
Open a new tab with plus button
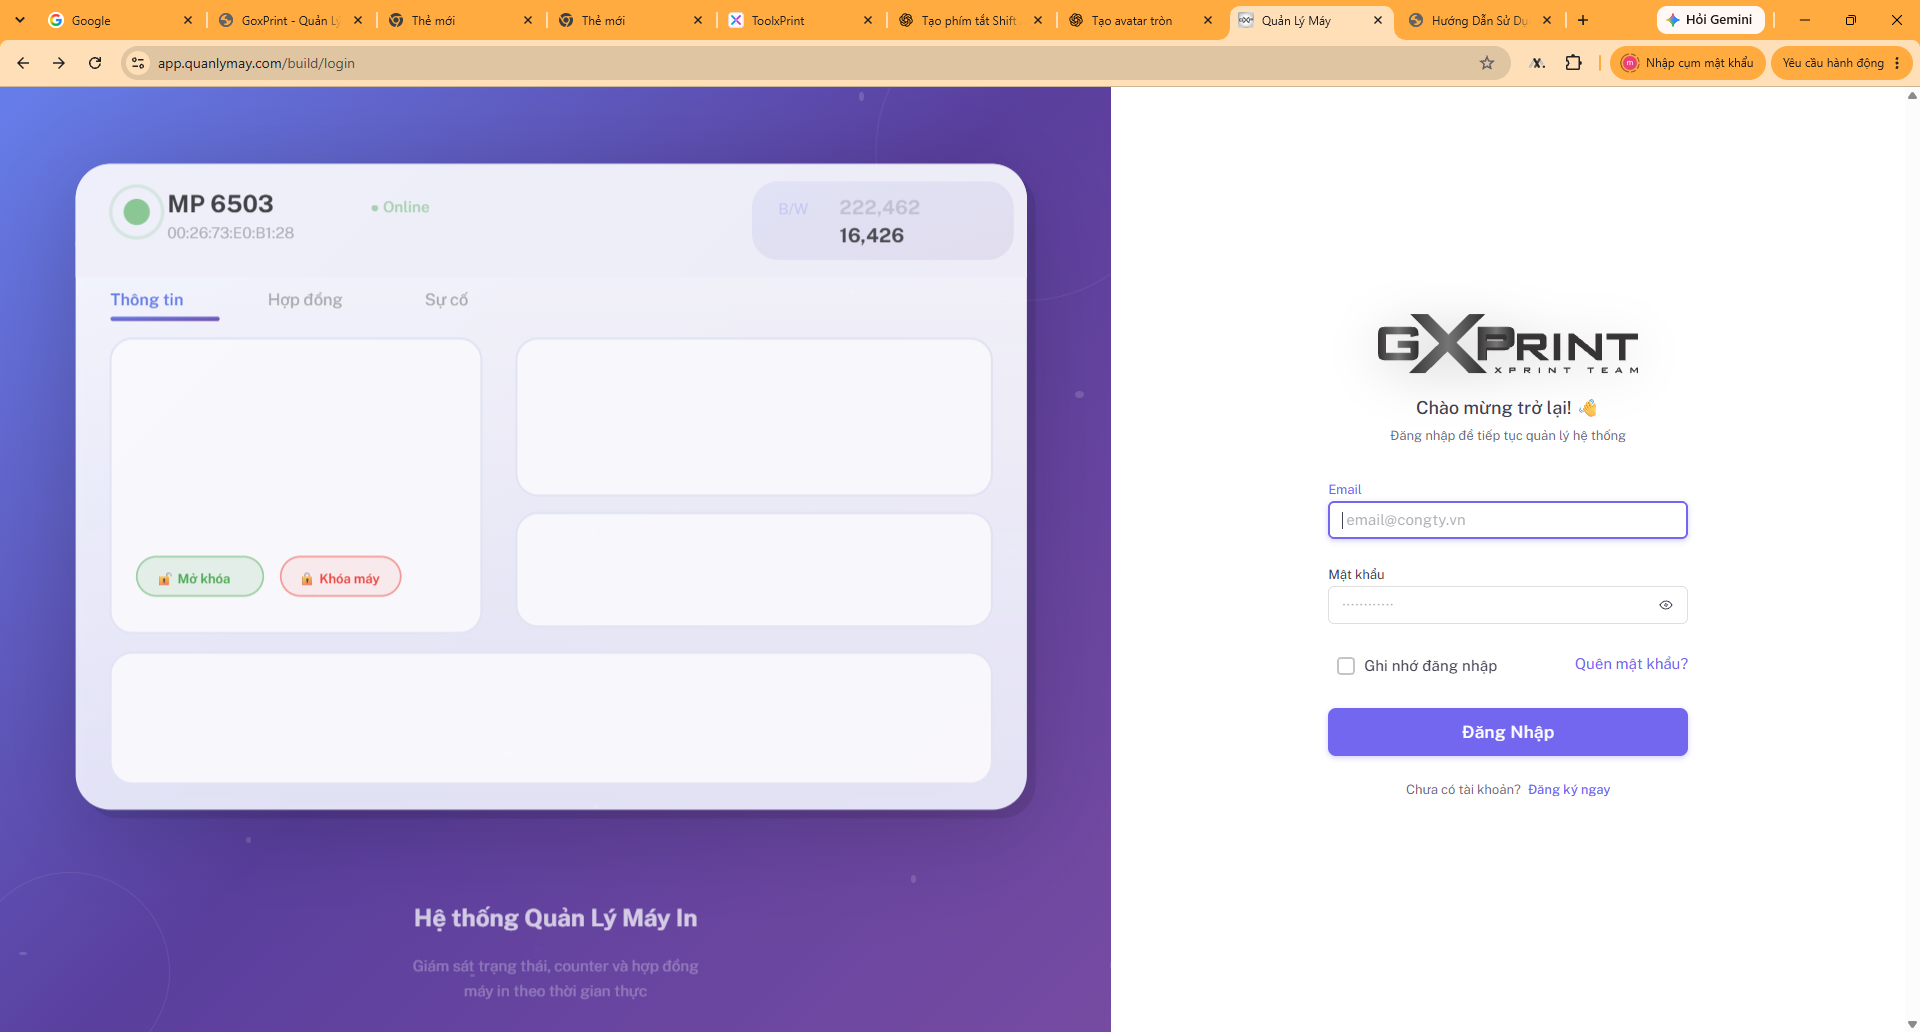(x=1583, y=20)
